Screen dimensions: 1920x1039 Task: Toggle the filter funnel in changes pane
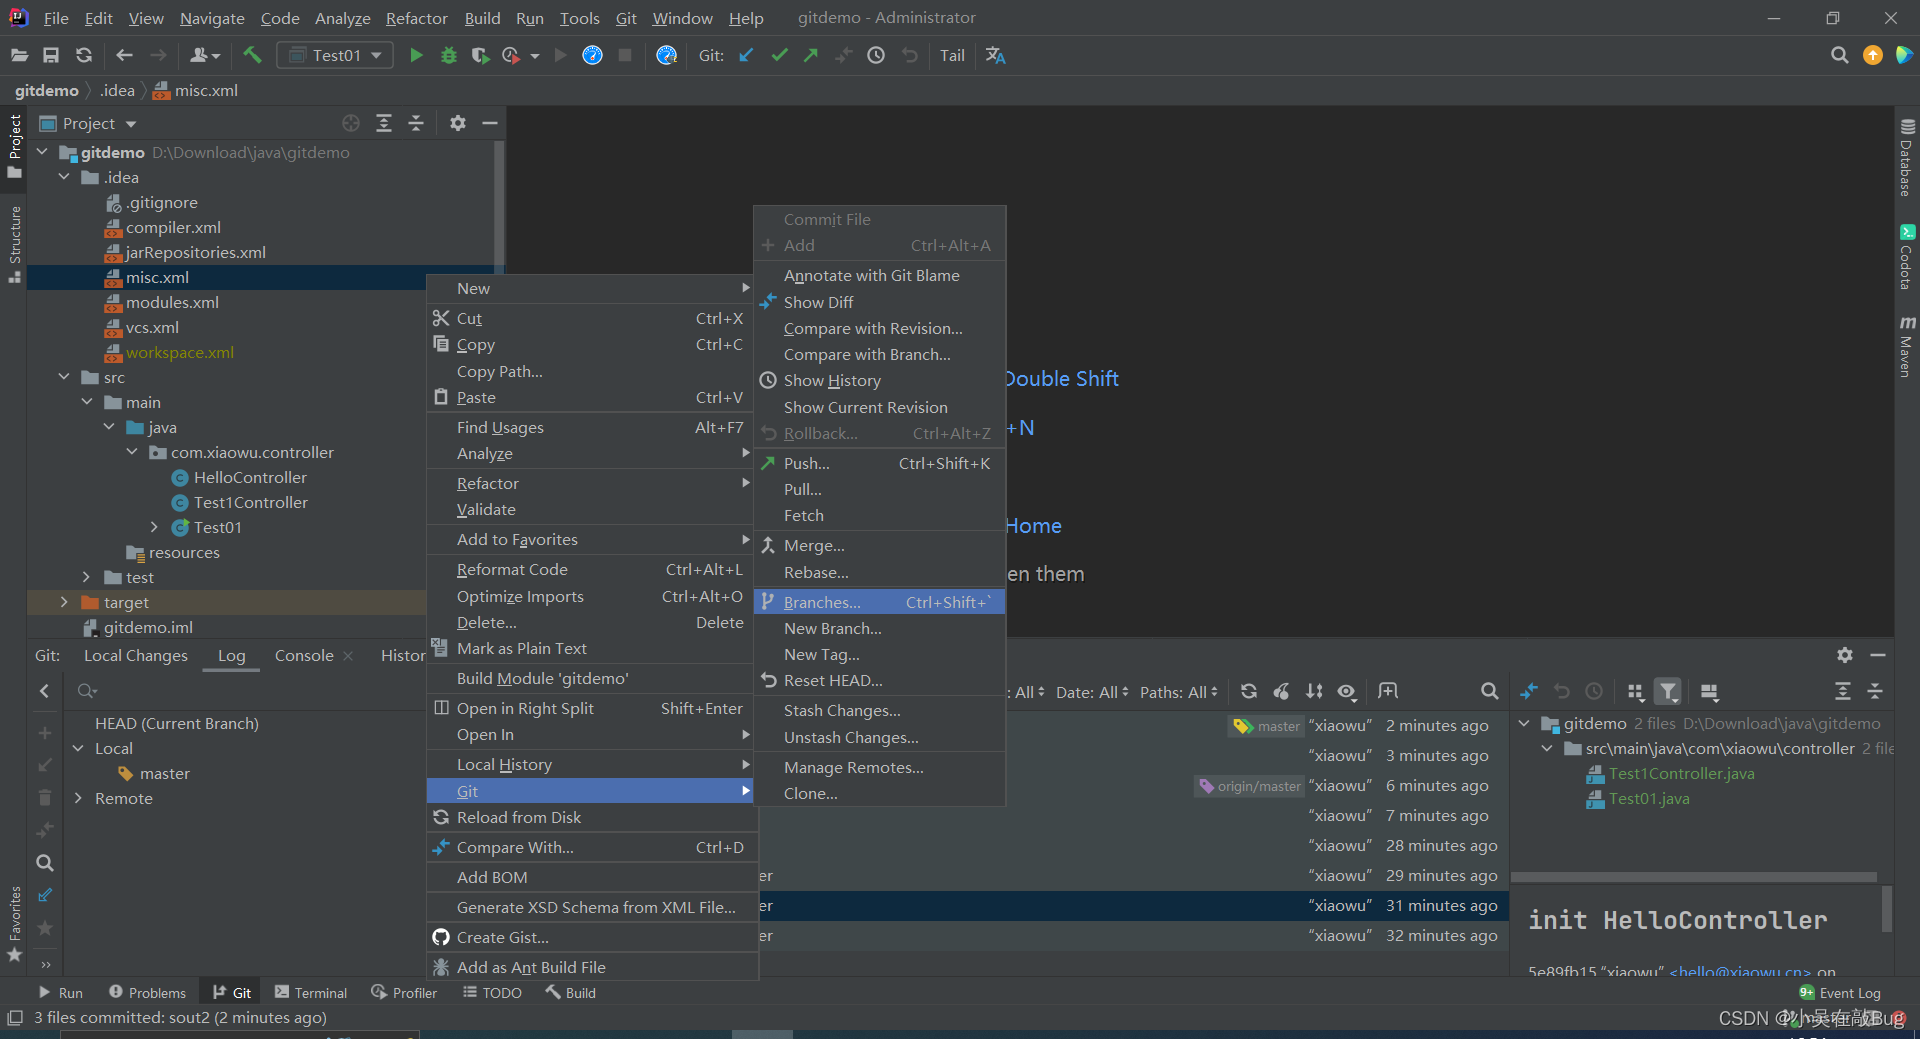[x=1668, y=691]
